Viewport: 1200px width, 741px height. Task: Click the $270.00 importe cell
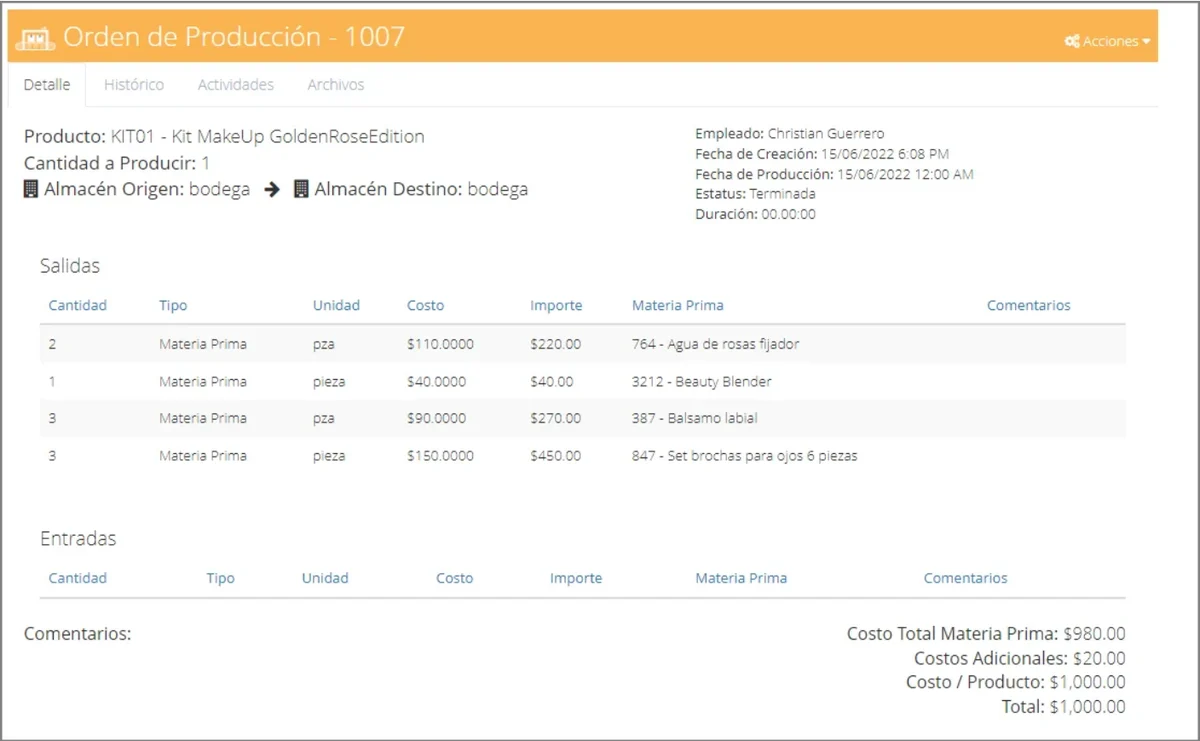click(x=555, y=419)
